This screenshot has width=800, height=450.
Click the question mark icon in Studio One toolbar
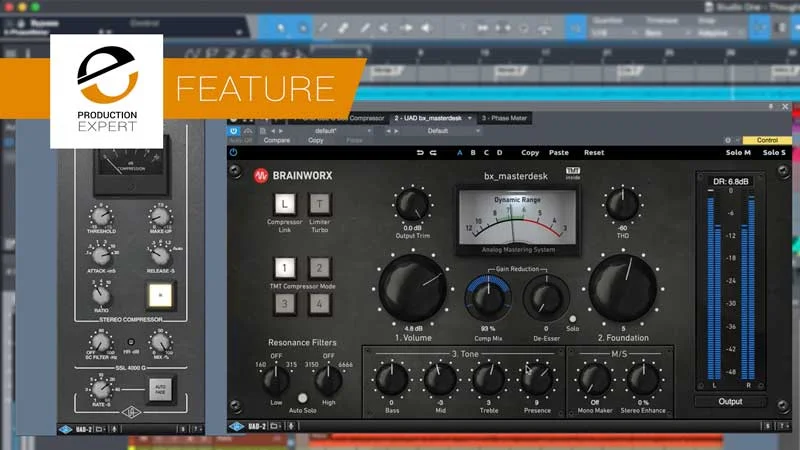(462, 28)
